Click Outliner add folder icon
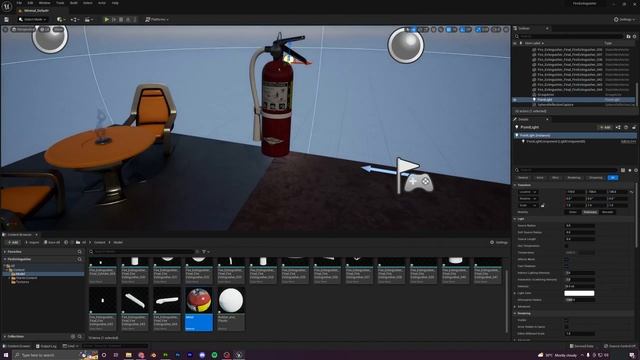The width and height of the screenshot is (640, 360). click(629, 36)
